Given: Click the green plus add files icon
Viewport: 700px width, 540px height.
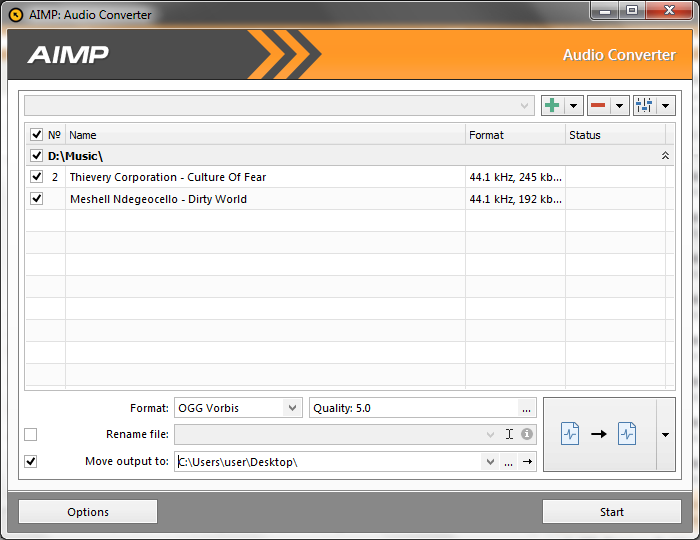Looking at the screenshot, I should 552,106.
